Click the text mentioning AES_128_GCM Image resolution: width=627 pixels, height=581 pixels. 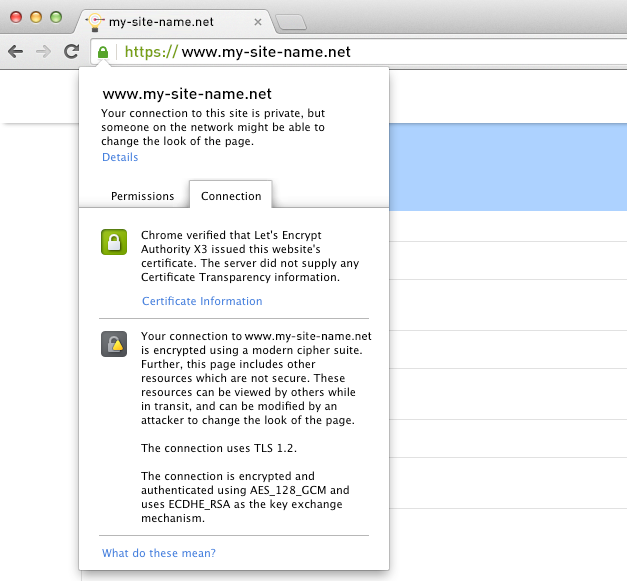click(245, 490)
